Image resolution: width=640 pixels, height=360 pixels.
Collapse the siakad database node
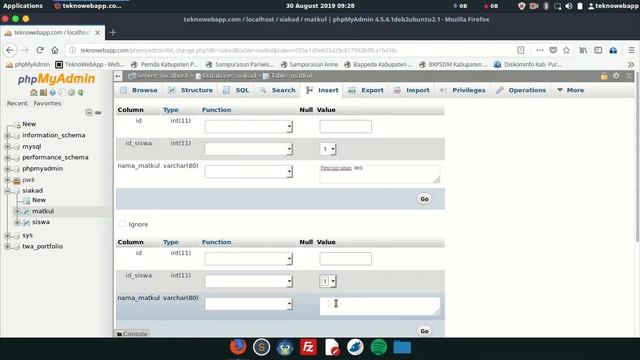pos(7,191)
